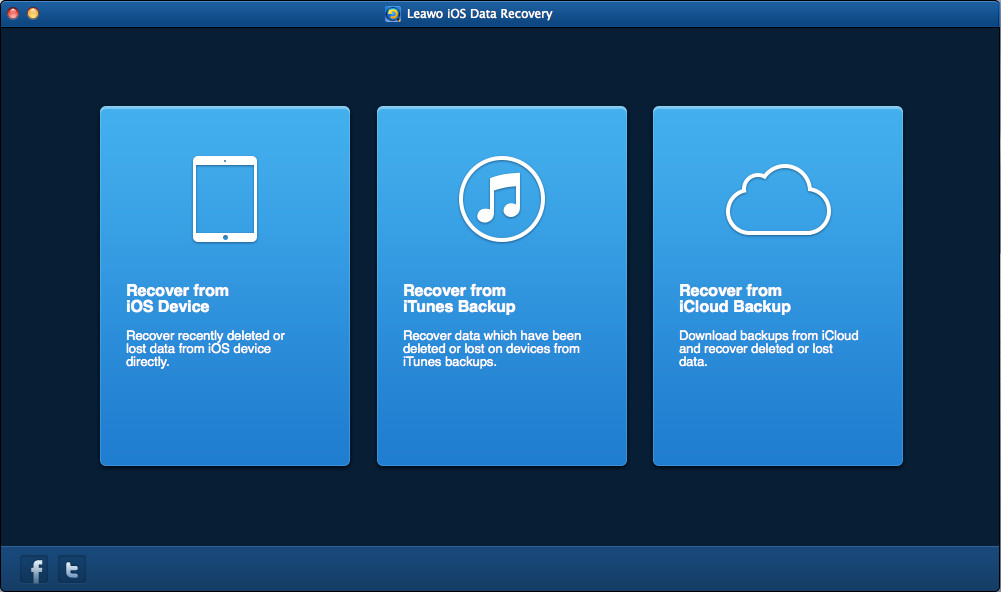Viewport: 1001px width, 592px height.
Task: Minimize the window with the yellow button
Action: click(x=33, y=14)
